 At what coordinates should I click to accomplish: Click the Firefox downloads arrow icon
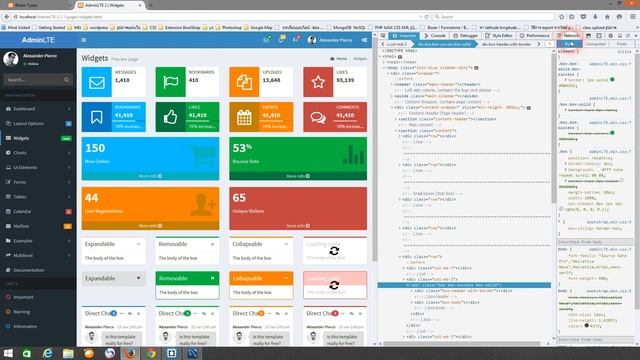596,17
